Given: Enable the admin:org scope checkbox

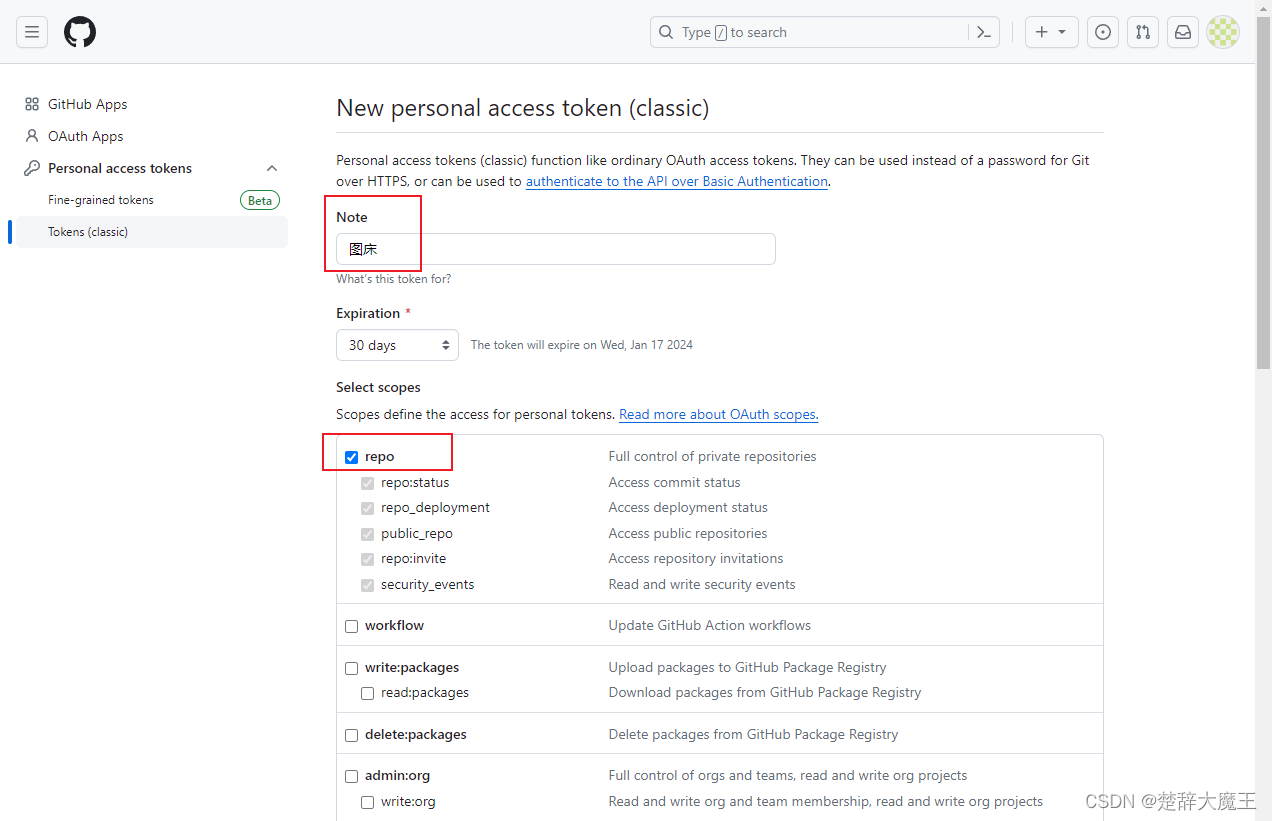Looking at the screenshot, I should (351, 776).
